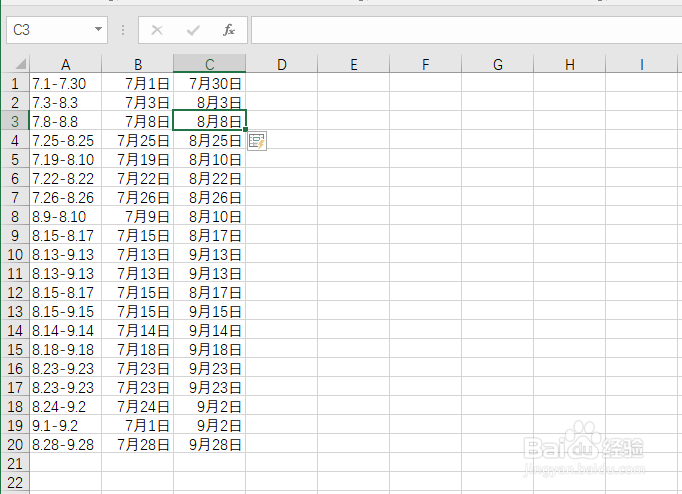Viewport: 682px width, 494px height.
Task: Select cell C20 containing 9月28日
Action: point(210,444)
